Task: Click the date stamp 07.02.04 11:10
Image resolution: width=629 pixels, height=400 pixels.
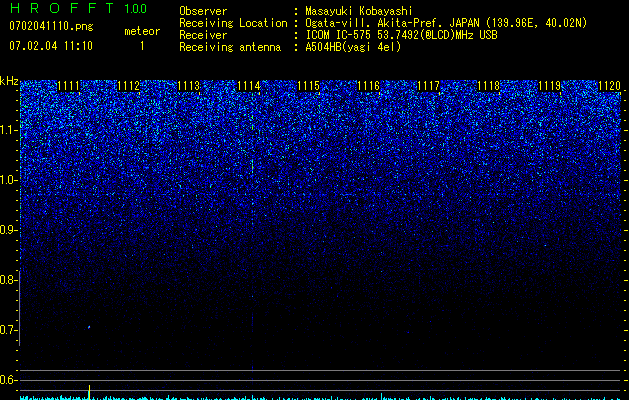Action: [x=51, y=46]
